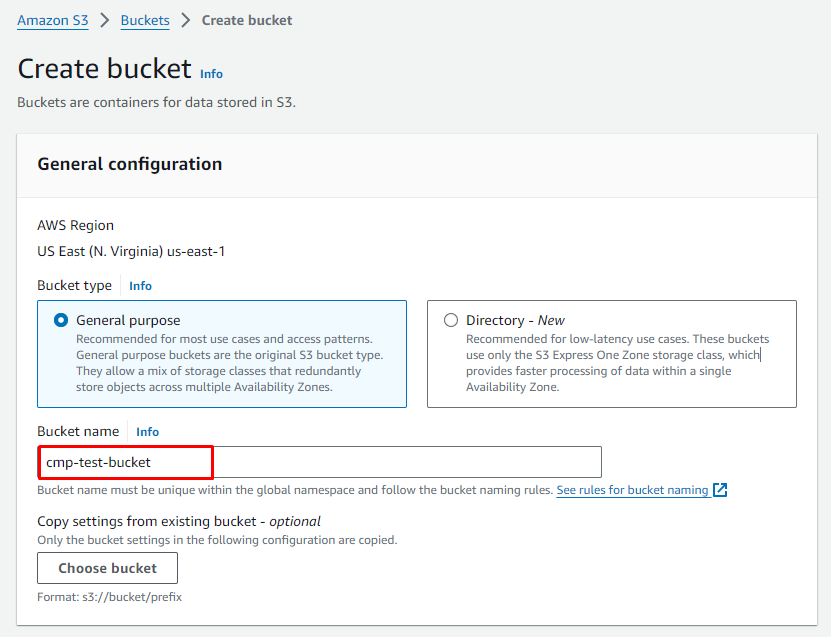Viewport: 831px width, 637px height.
Task: Click the chevron after Buckets breadcrumb
Action: point(185,20)
